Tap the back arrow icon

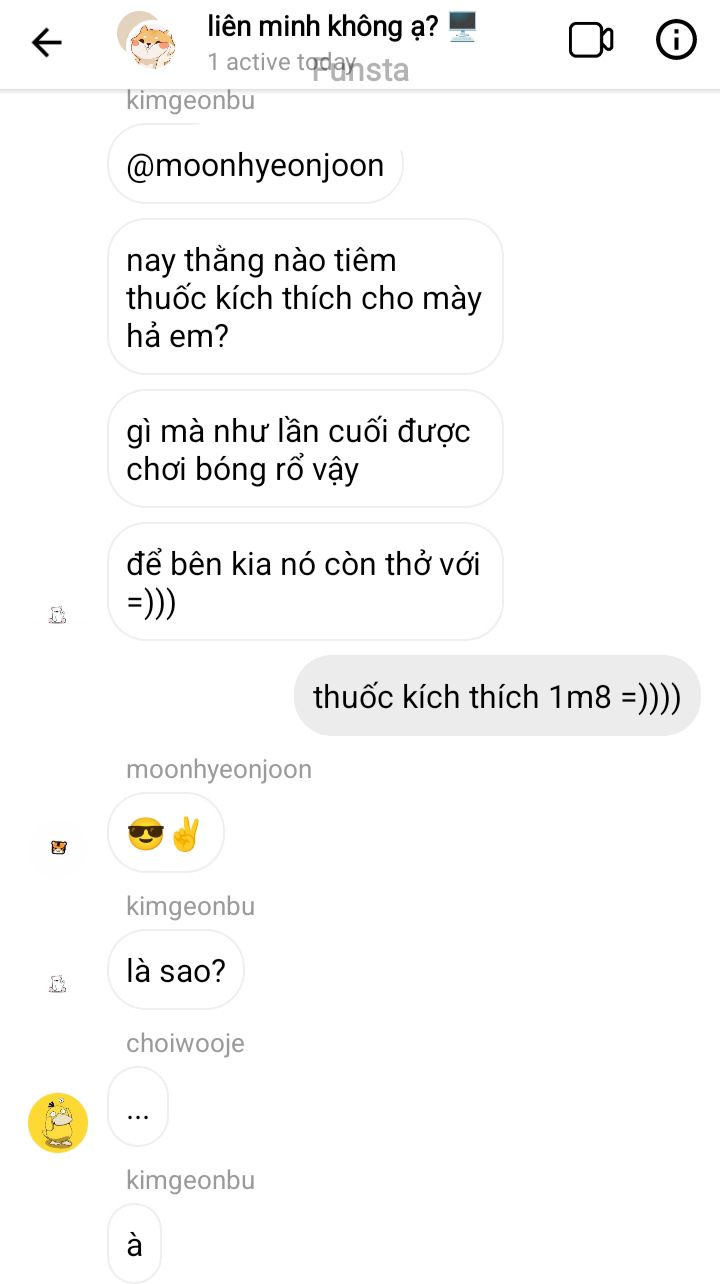[x=47, y=42]
